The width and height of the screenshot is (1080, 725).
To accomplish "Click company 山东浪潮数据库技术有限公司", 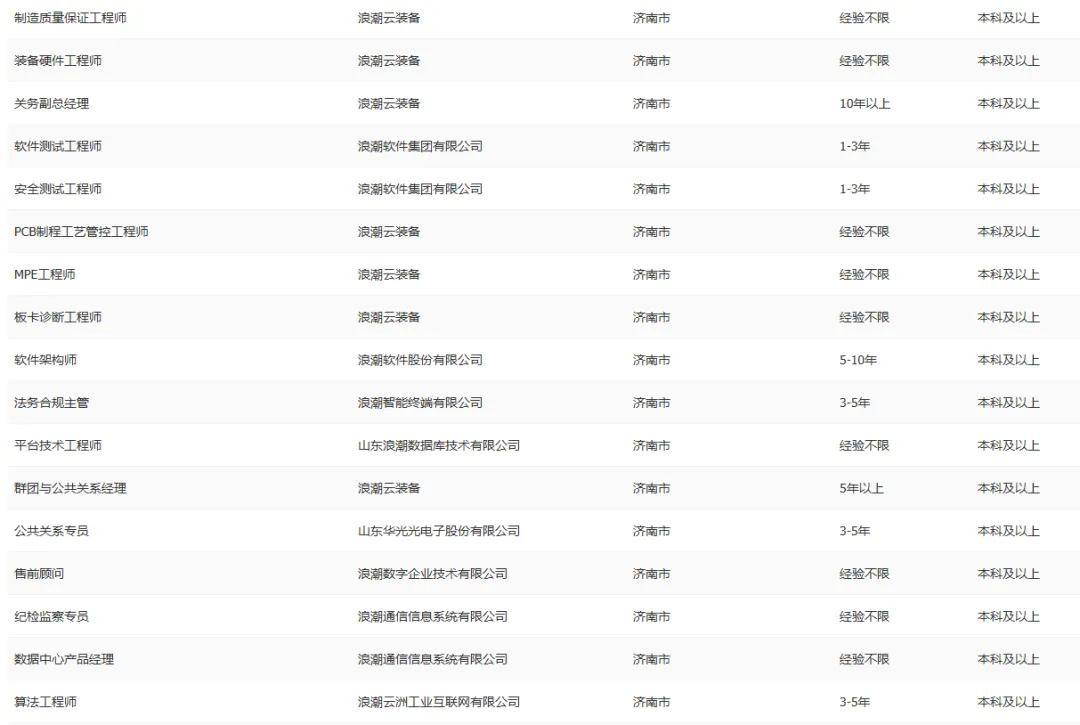I will coord(439,445).
